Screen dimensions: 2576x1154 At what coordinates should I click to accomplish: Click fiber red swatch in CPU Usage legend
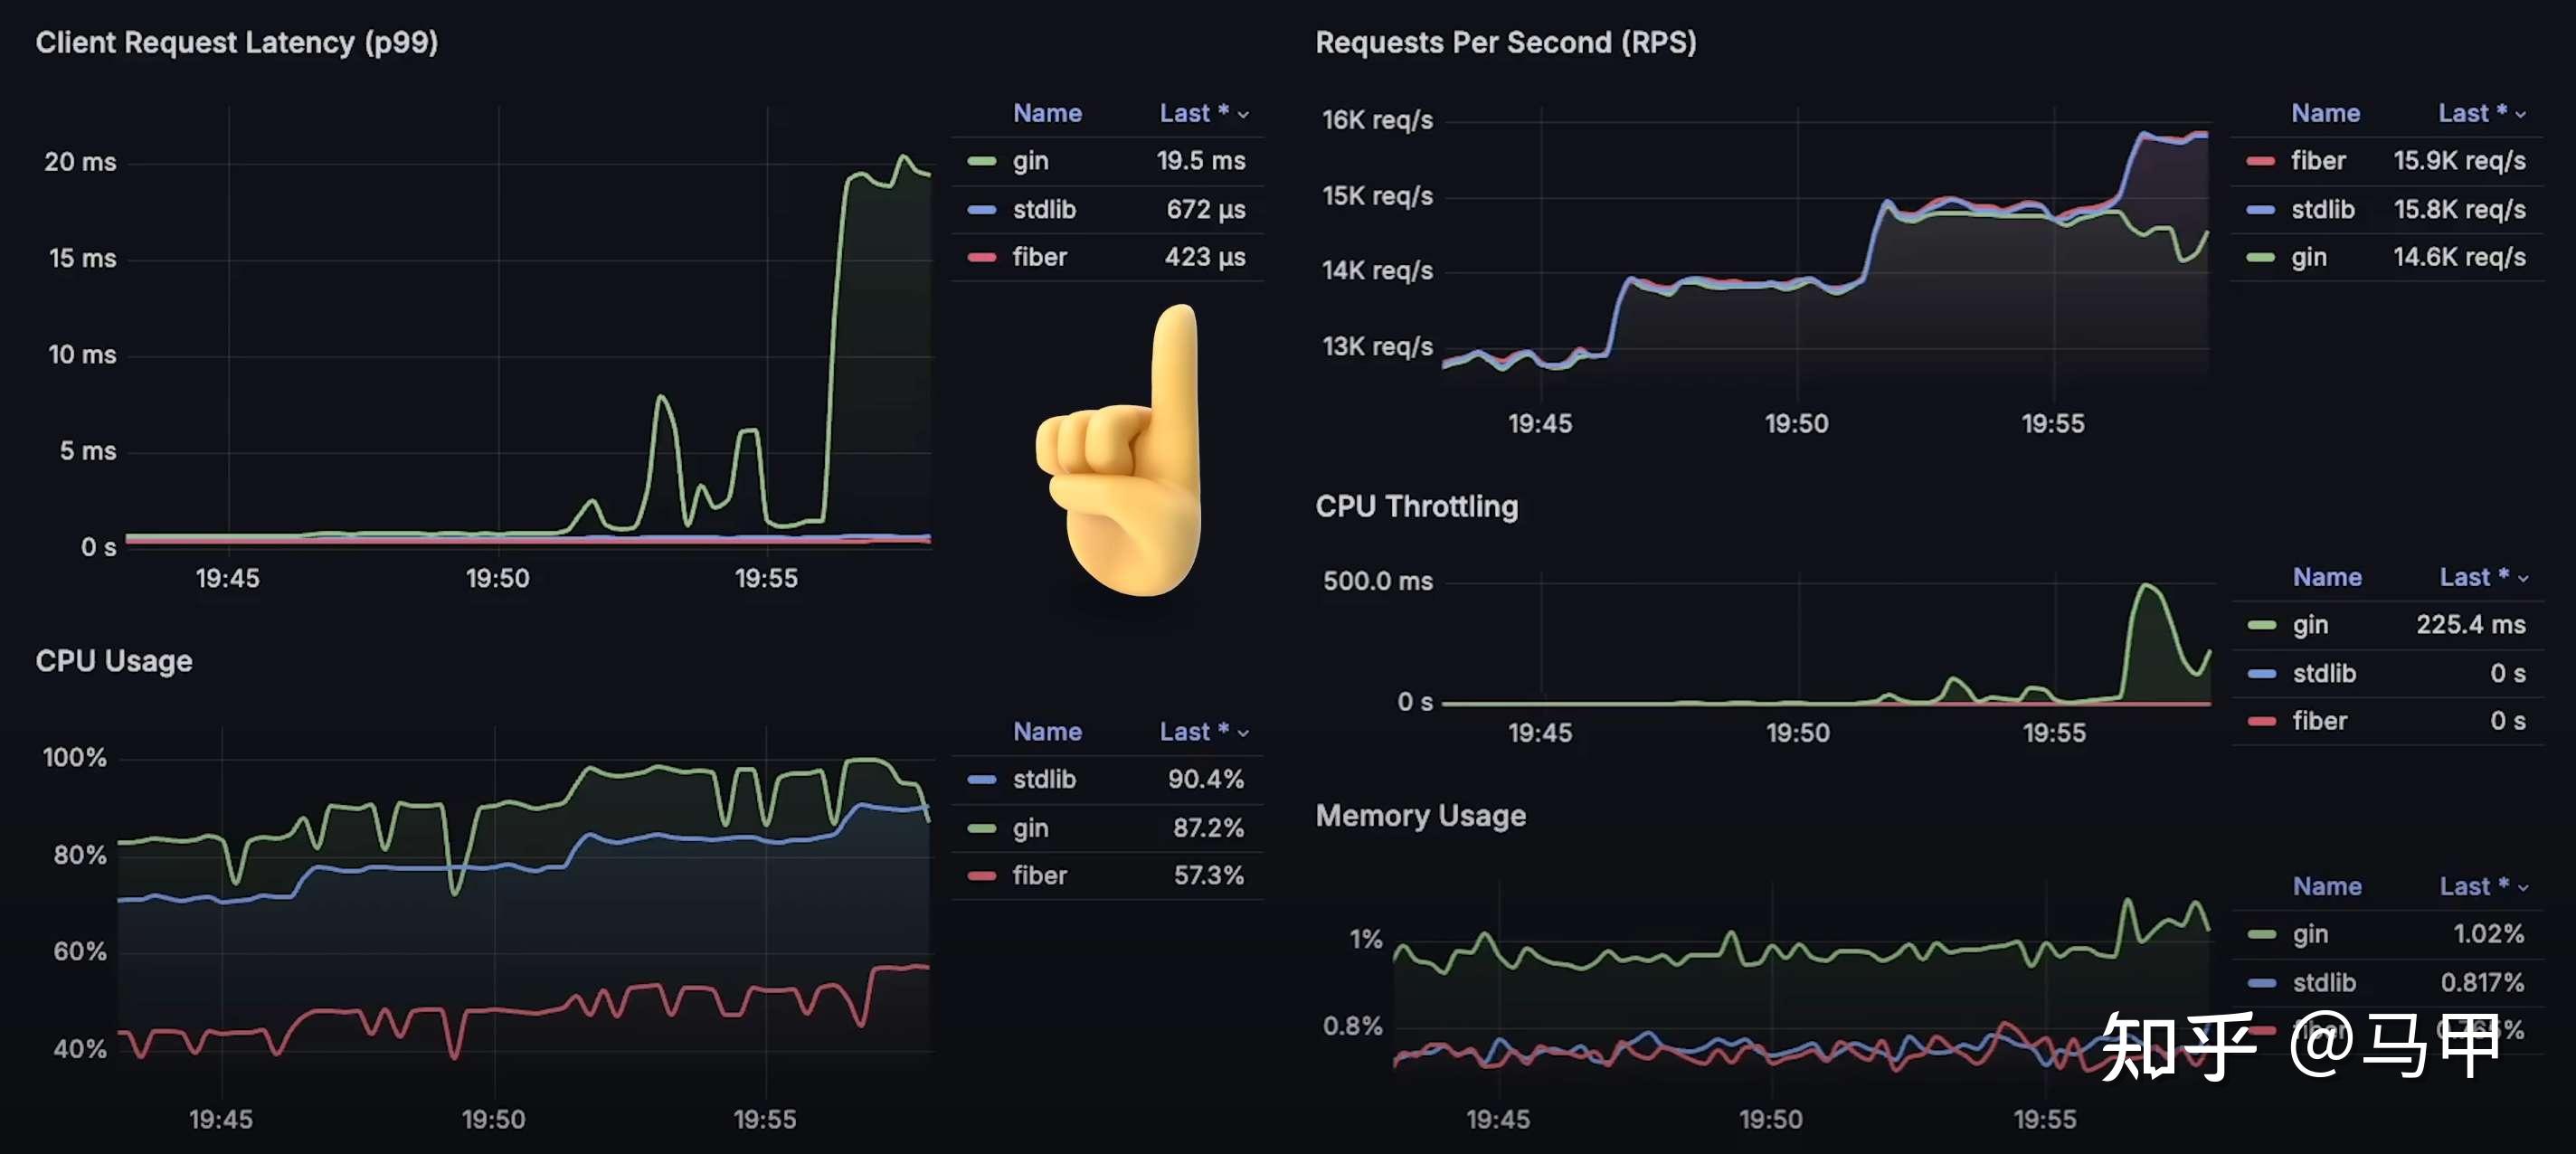click(981, 876)
